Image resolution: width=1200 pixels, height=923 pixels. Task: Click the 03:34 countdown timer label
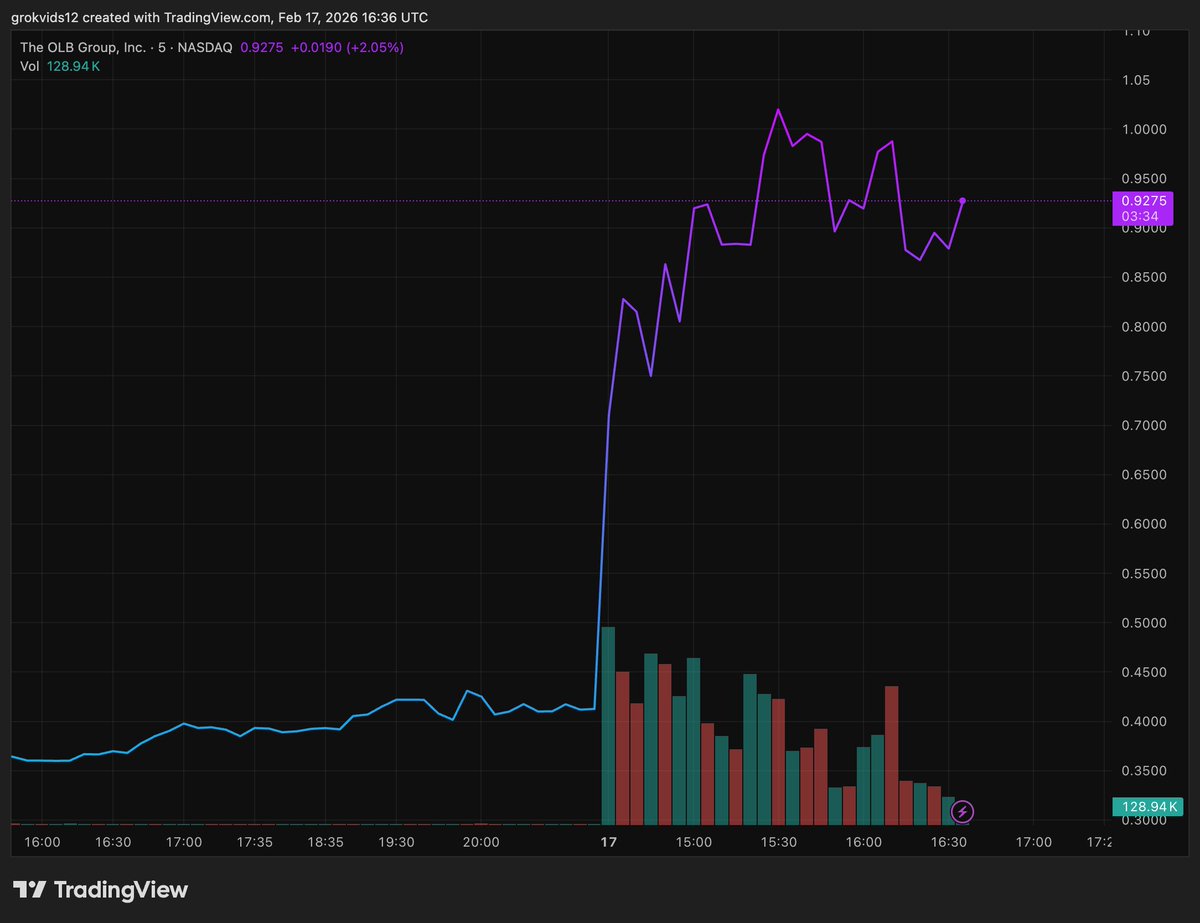coord(1140,216)
